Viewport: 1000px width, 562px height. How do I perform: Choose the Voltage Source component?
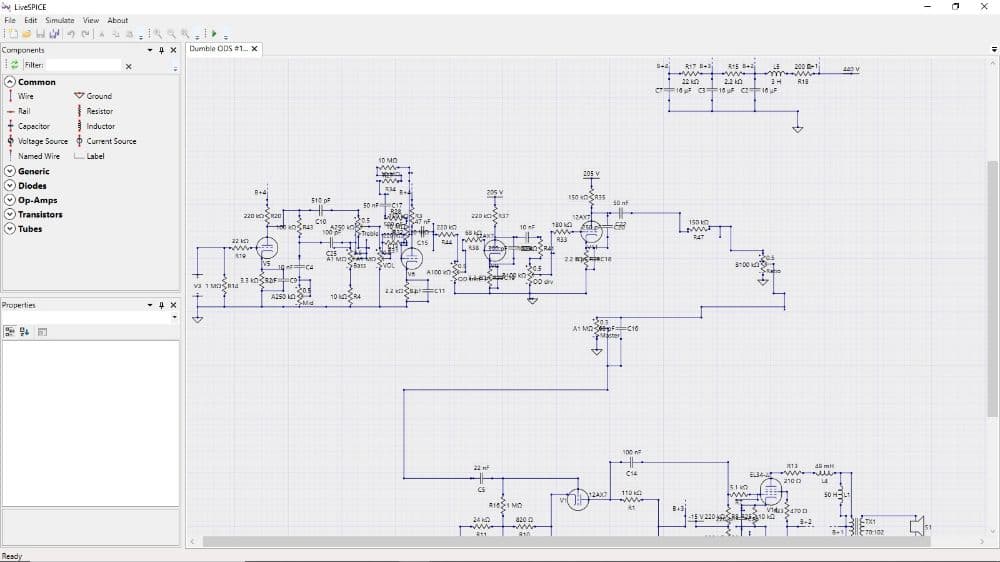(x=42, y=141)
